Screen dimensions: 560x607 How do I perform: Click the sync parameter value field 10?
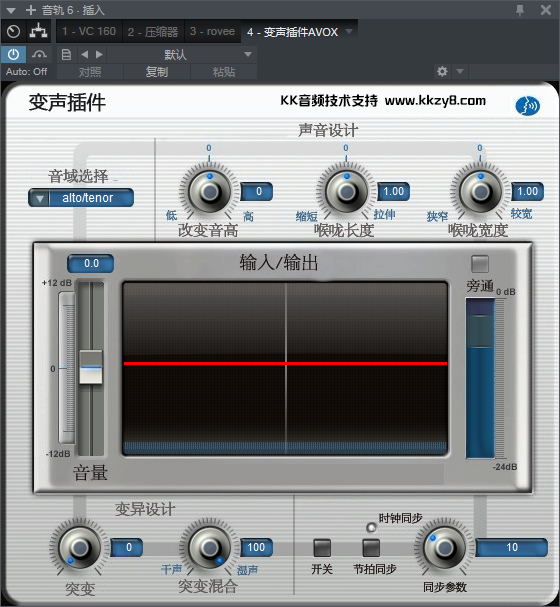point(511,547)
